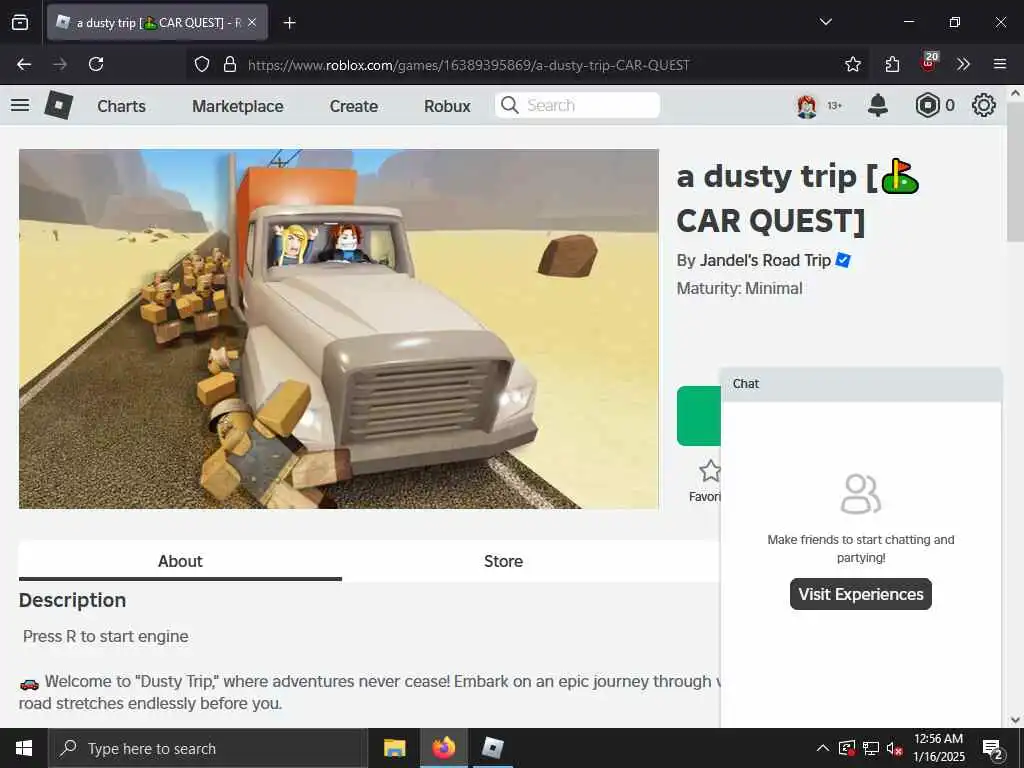Show hidden system tray icons
The image size is (1024, 768).
[x=822, y=748]
